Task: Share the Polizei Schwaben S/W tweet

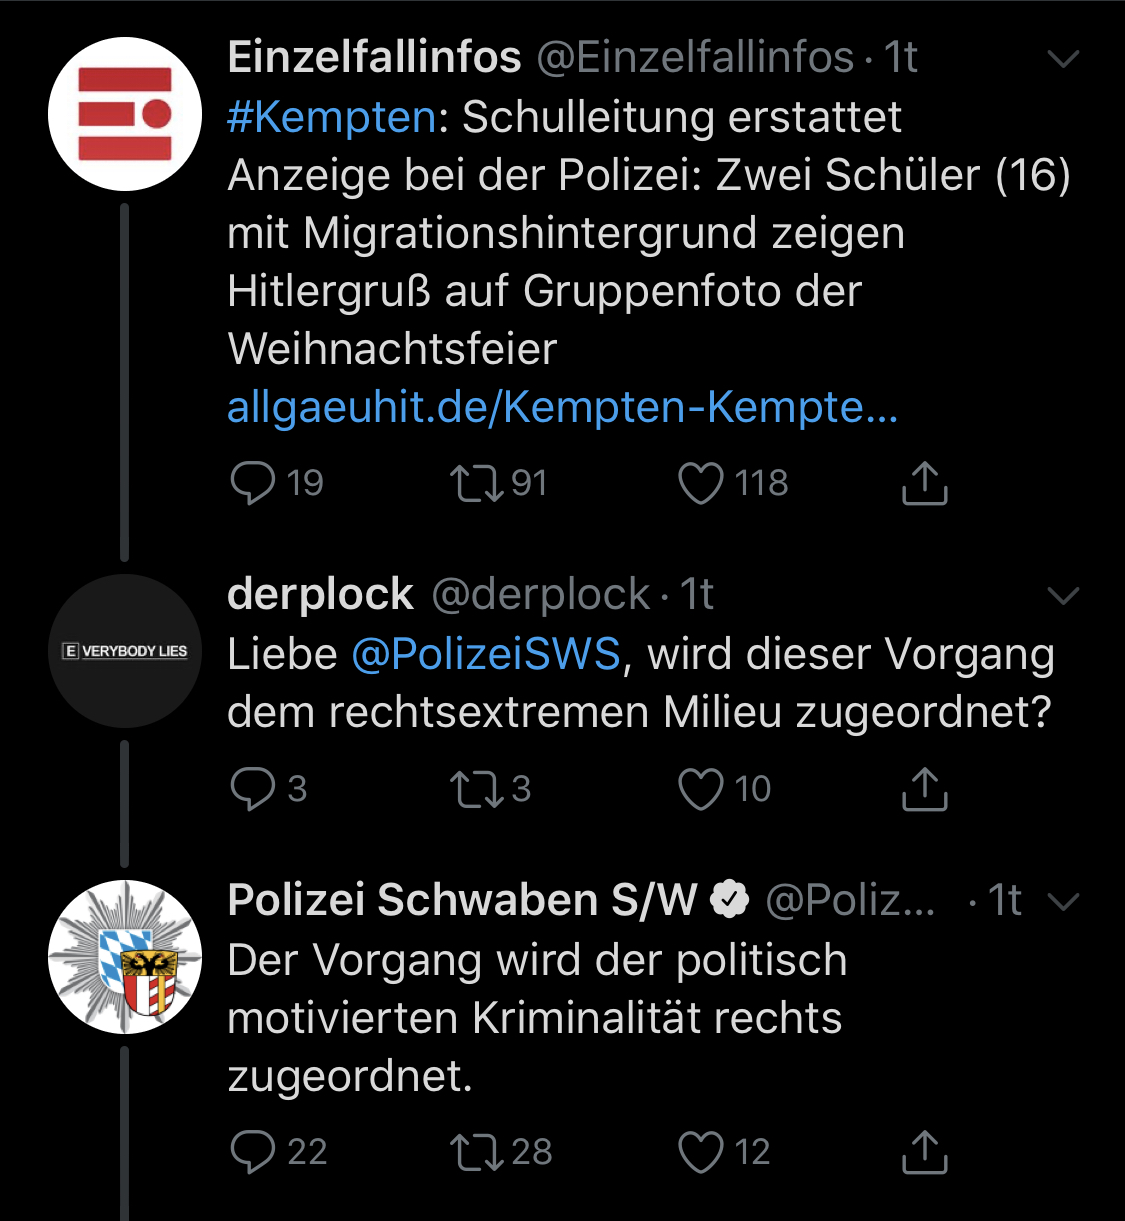Action: click(x=924, y=1152)
